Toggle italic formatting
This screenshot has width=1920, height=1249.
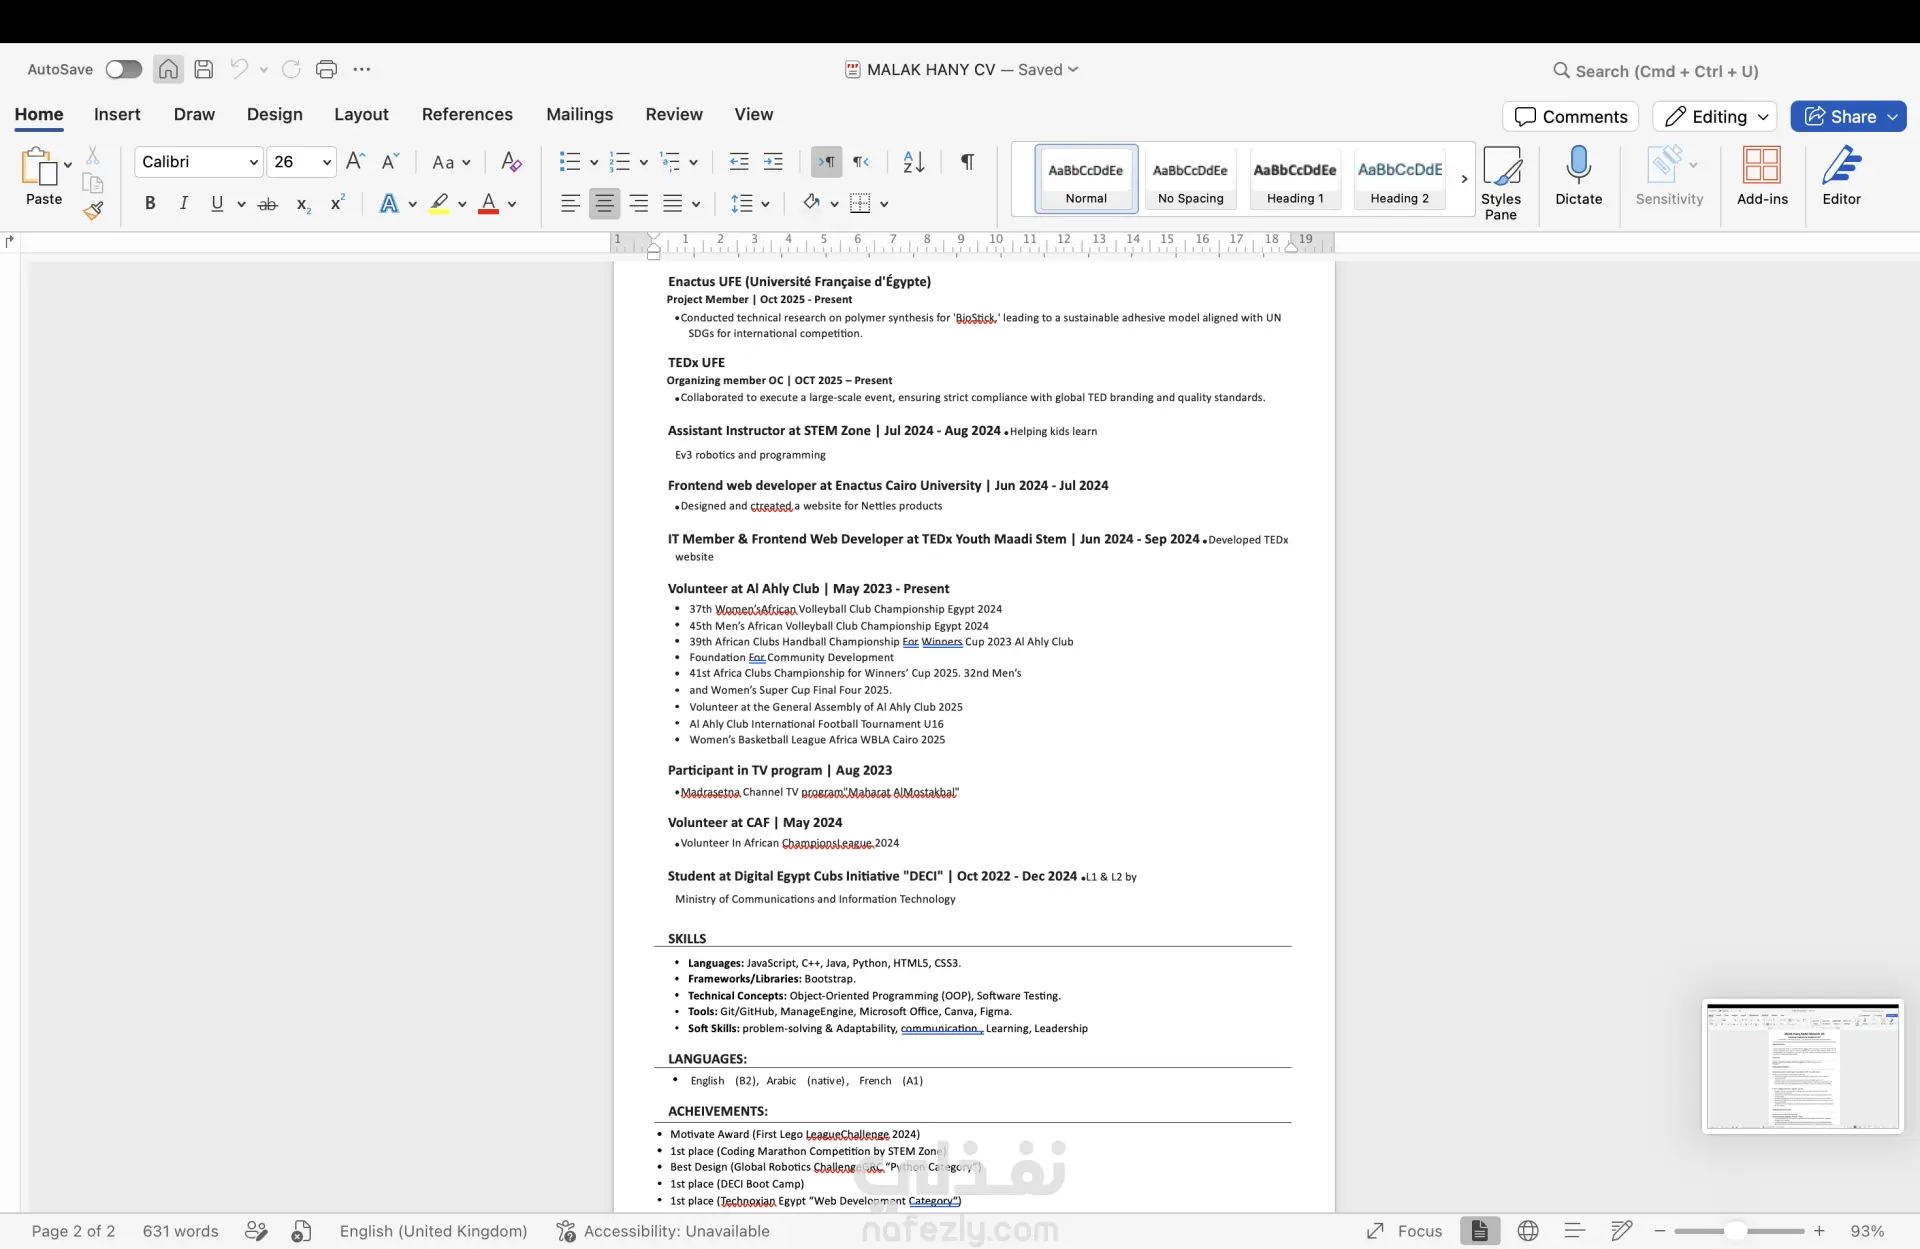pos(184,203)
